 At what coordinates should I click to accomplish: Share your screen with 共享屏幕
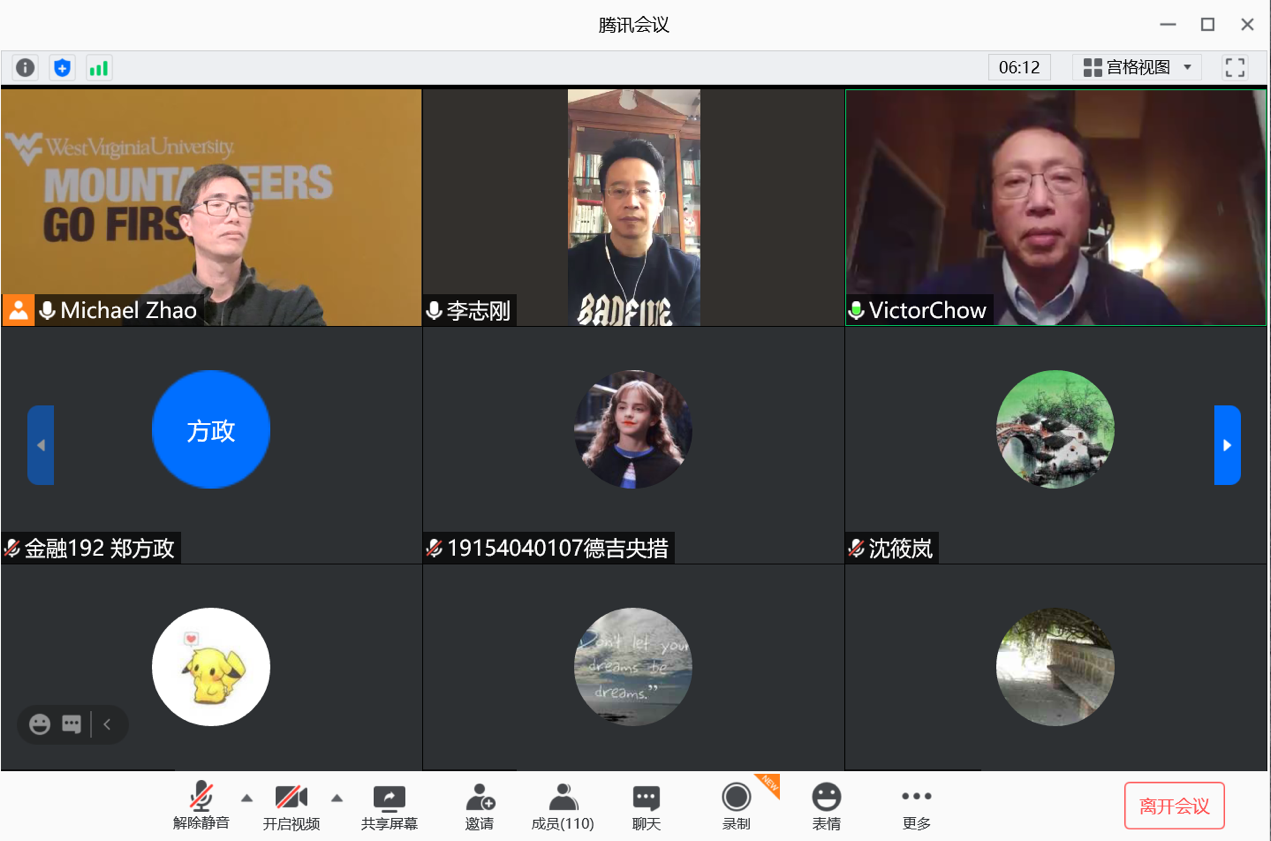tap(388, 806)
